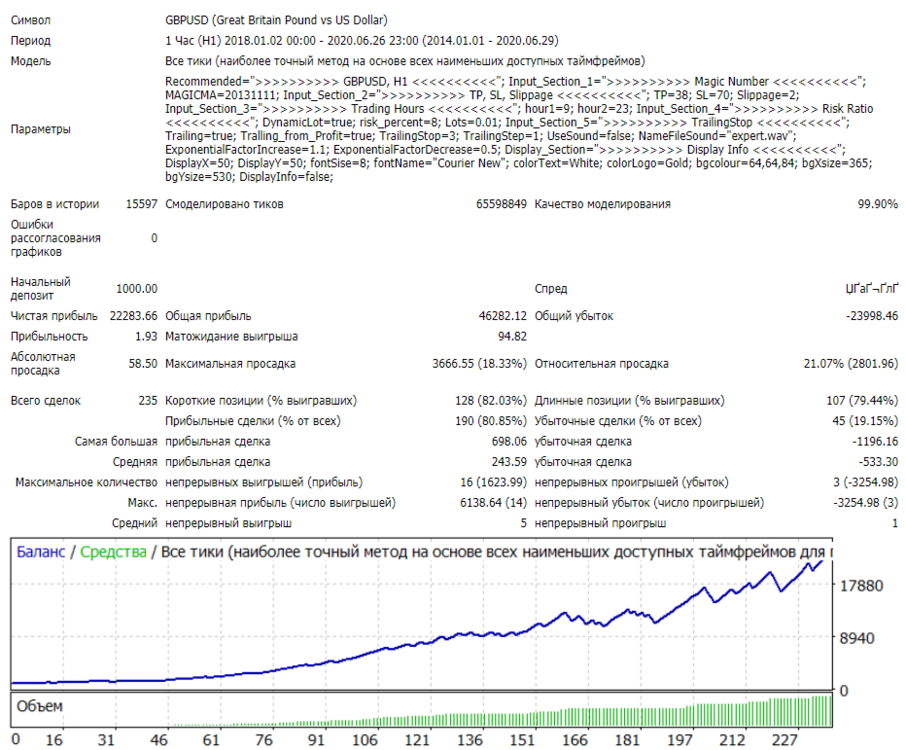This screenshot has height=750, width=906.
Task: Click the chart axis value 17880
Action: coord(862,586)
